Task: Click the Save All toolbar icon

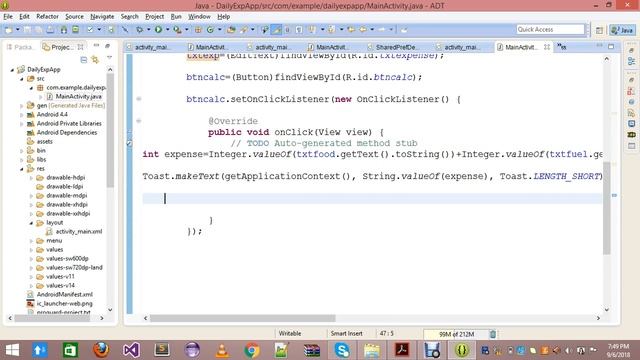Action: [x=38, y=29]
